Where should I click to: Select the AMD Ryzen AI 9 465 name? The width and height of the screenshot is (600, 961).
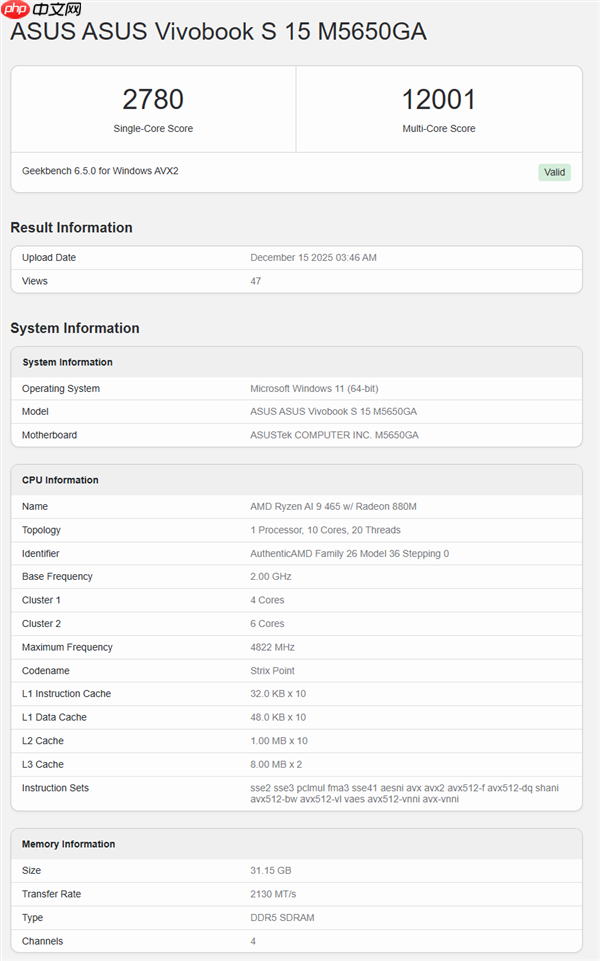click(x=333, y=507)
